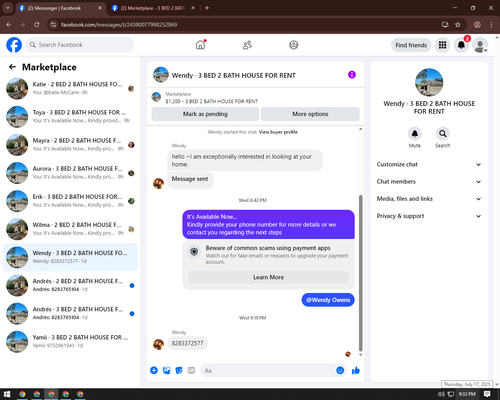
Task: Open the Yamii 3 BED 2 BATH conversation
Action: pos(70,341)
